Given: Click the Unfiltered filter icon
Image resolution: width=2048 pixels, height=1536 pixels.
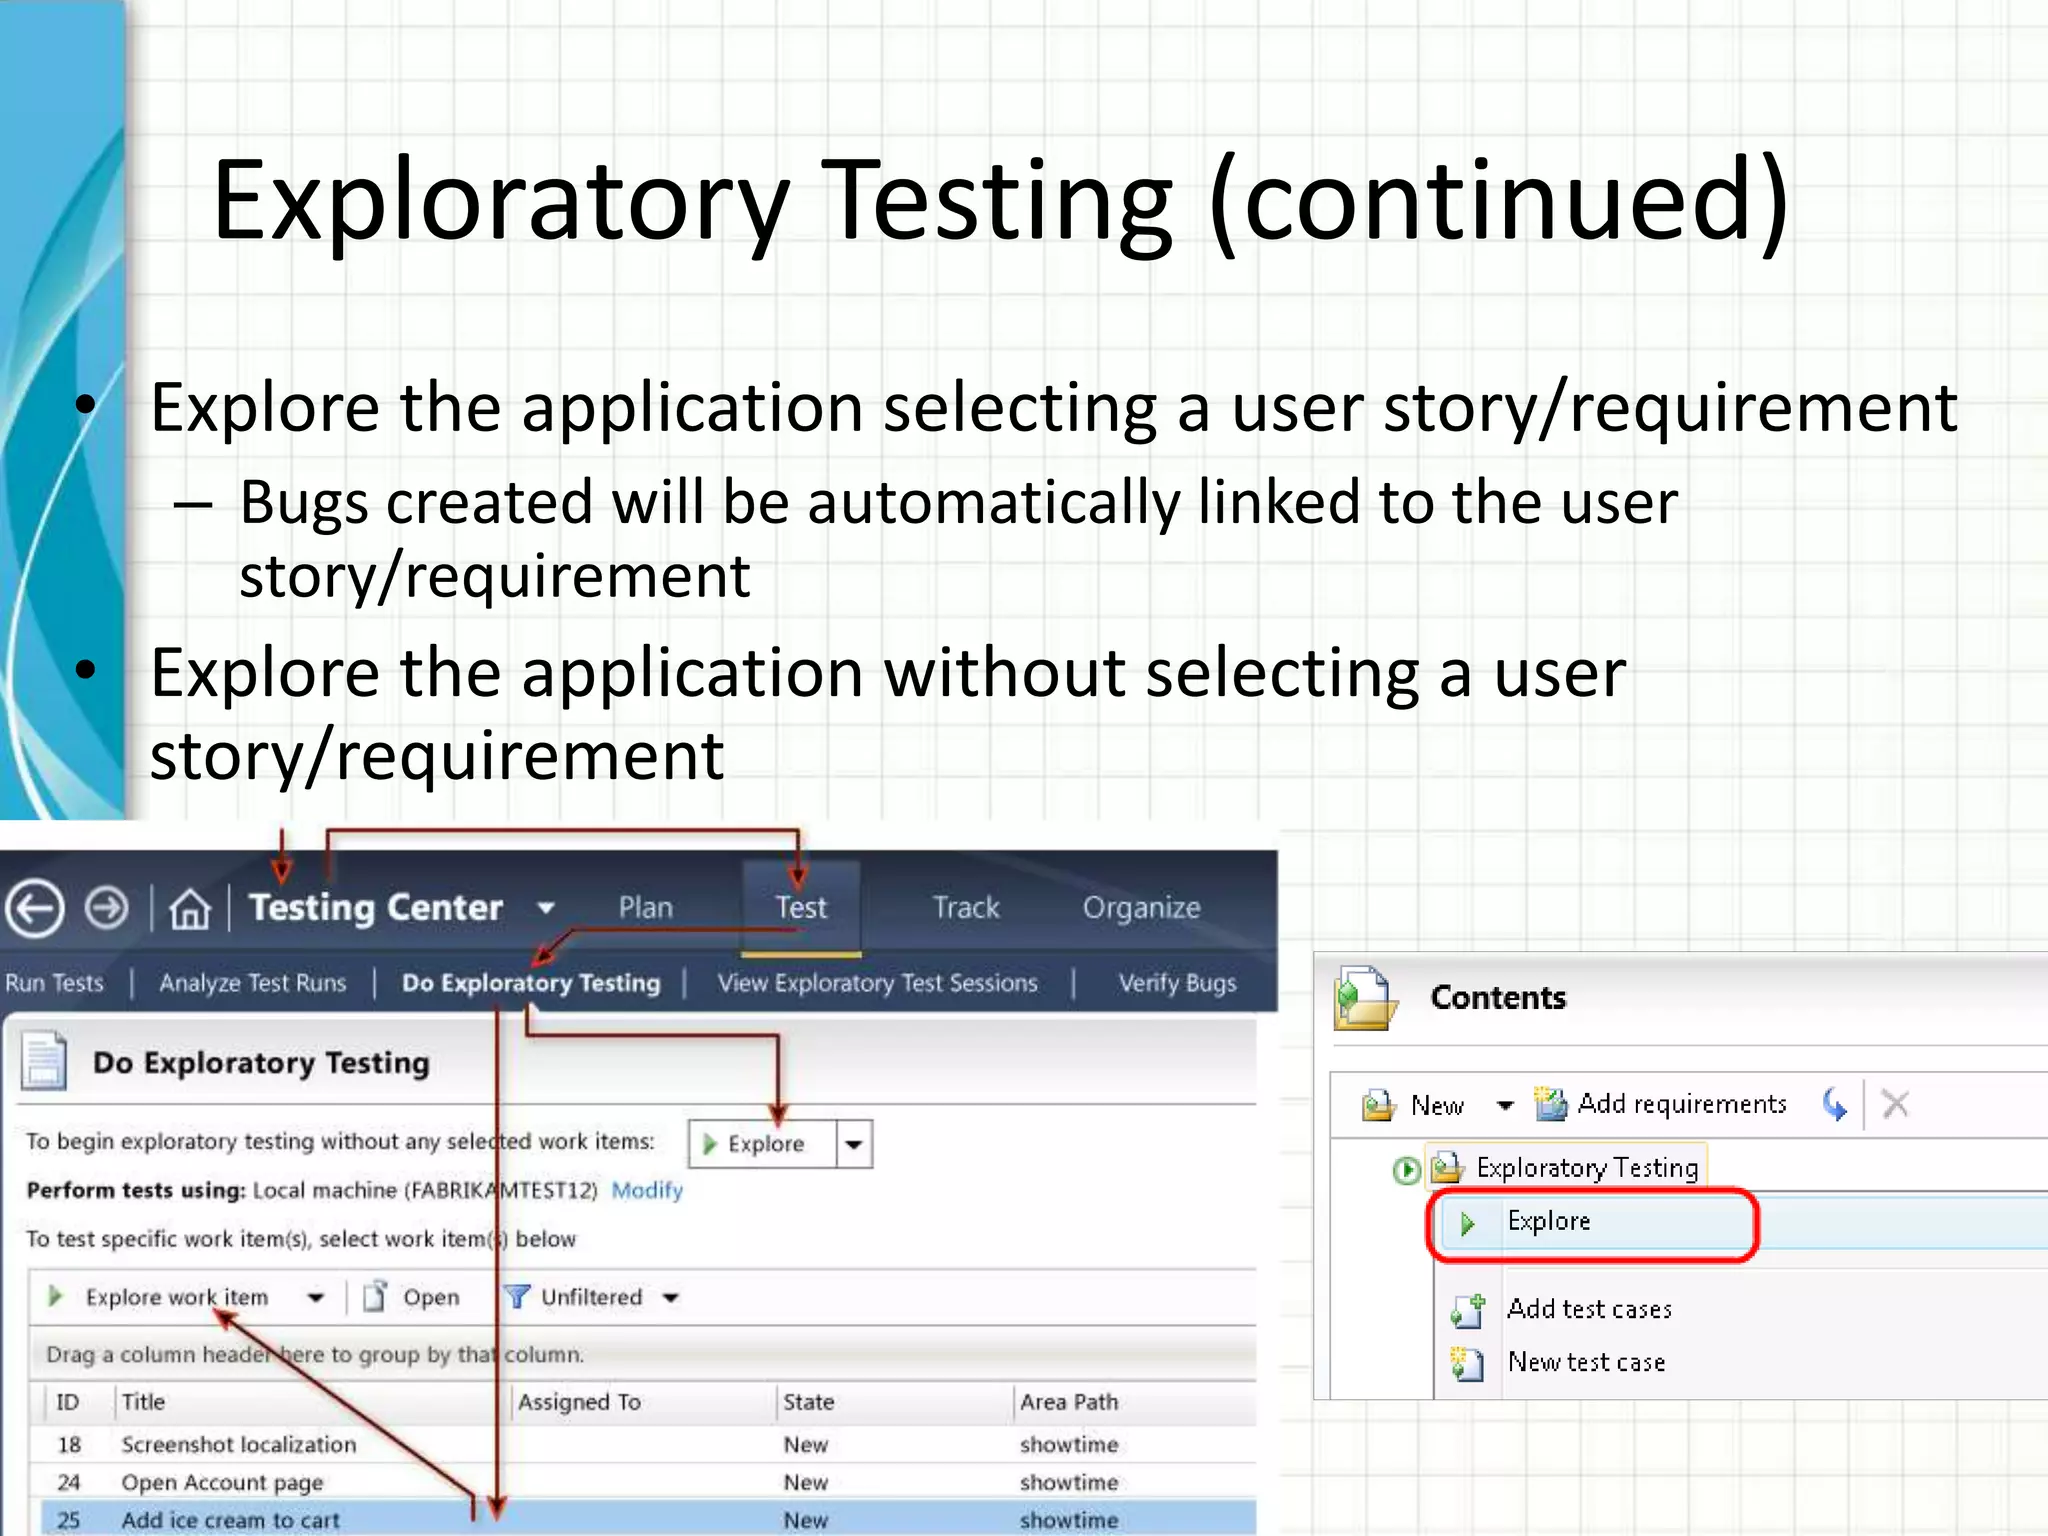Looking at the screenshot, I should tap(517, 1297).
